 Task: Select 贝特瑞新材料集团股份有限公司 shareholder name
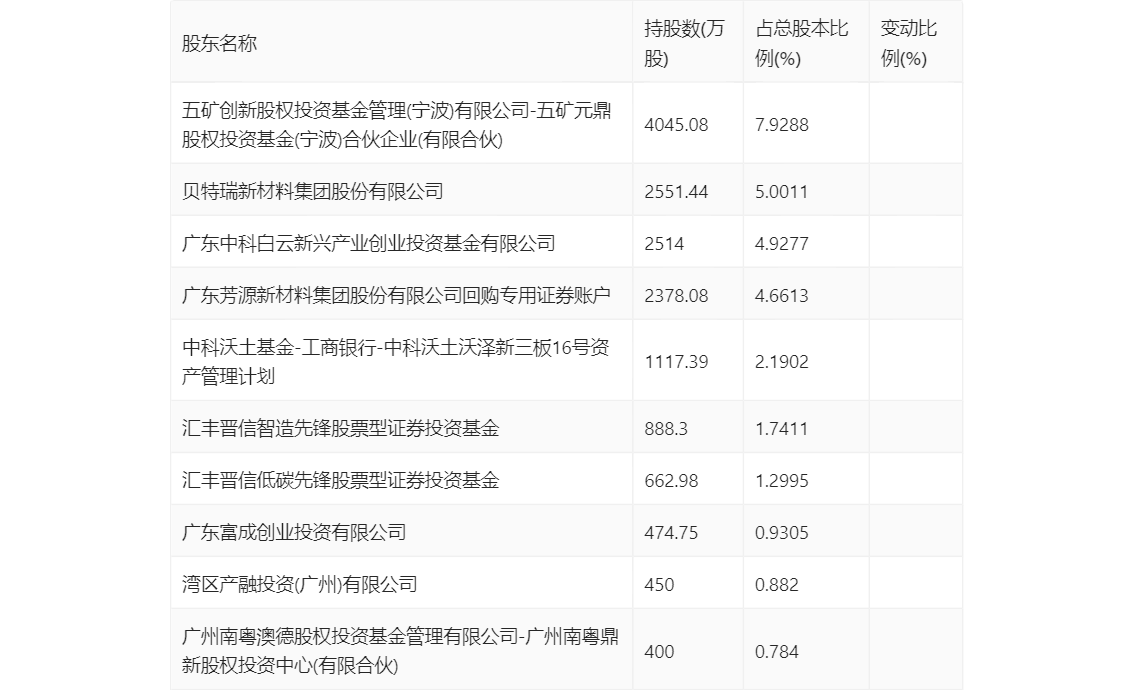[312, 191]
